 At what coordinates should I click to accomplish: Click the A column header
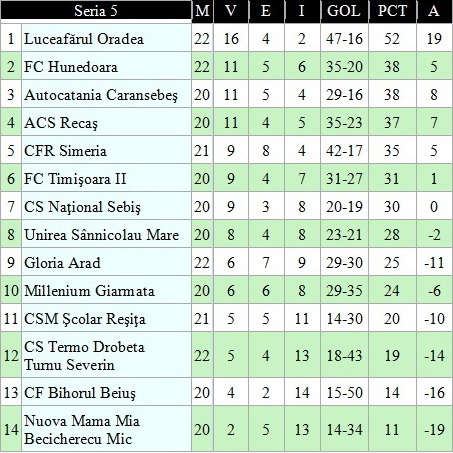click(434, 11)
